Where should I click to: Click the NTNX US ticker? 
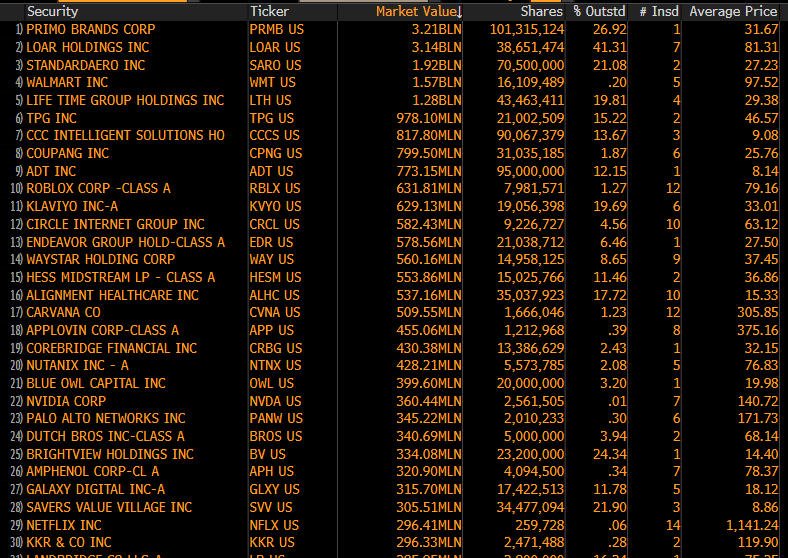pos(275,365)
